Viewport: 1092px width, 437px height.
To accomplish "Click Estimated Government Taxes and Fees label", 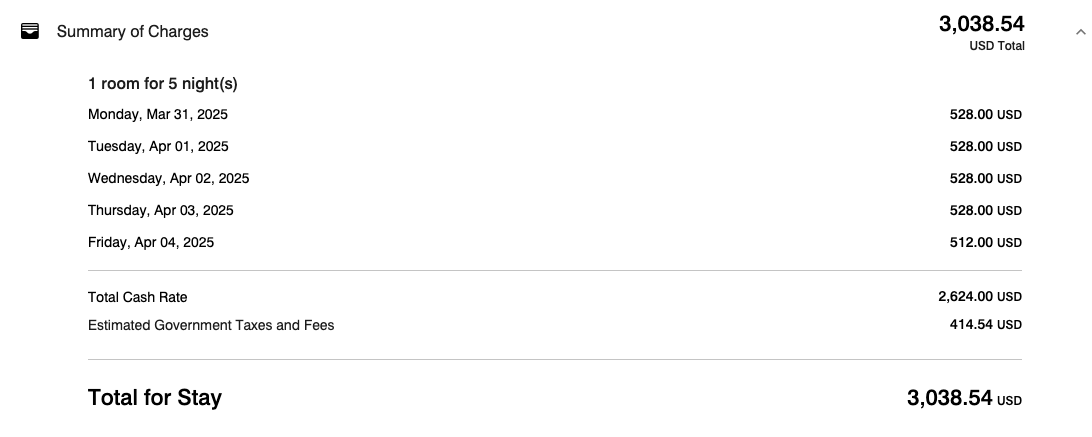I will (211, 325).
